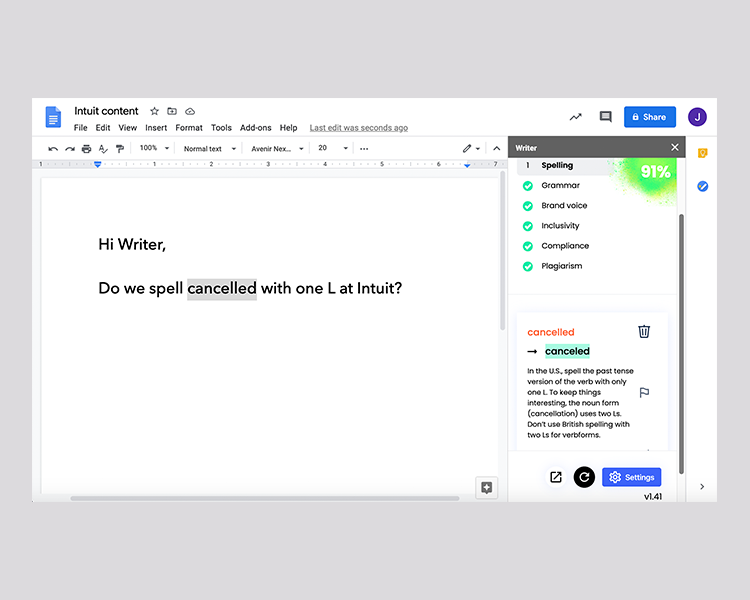Select the Compliance category

pyautogui.click(x=565, y=245)
